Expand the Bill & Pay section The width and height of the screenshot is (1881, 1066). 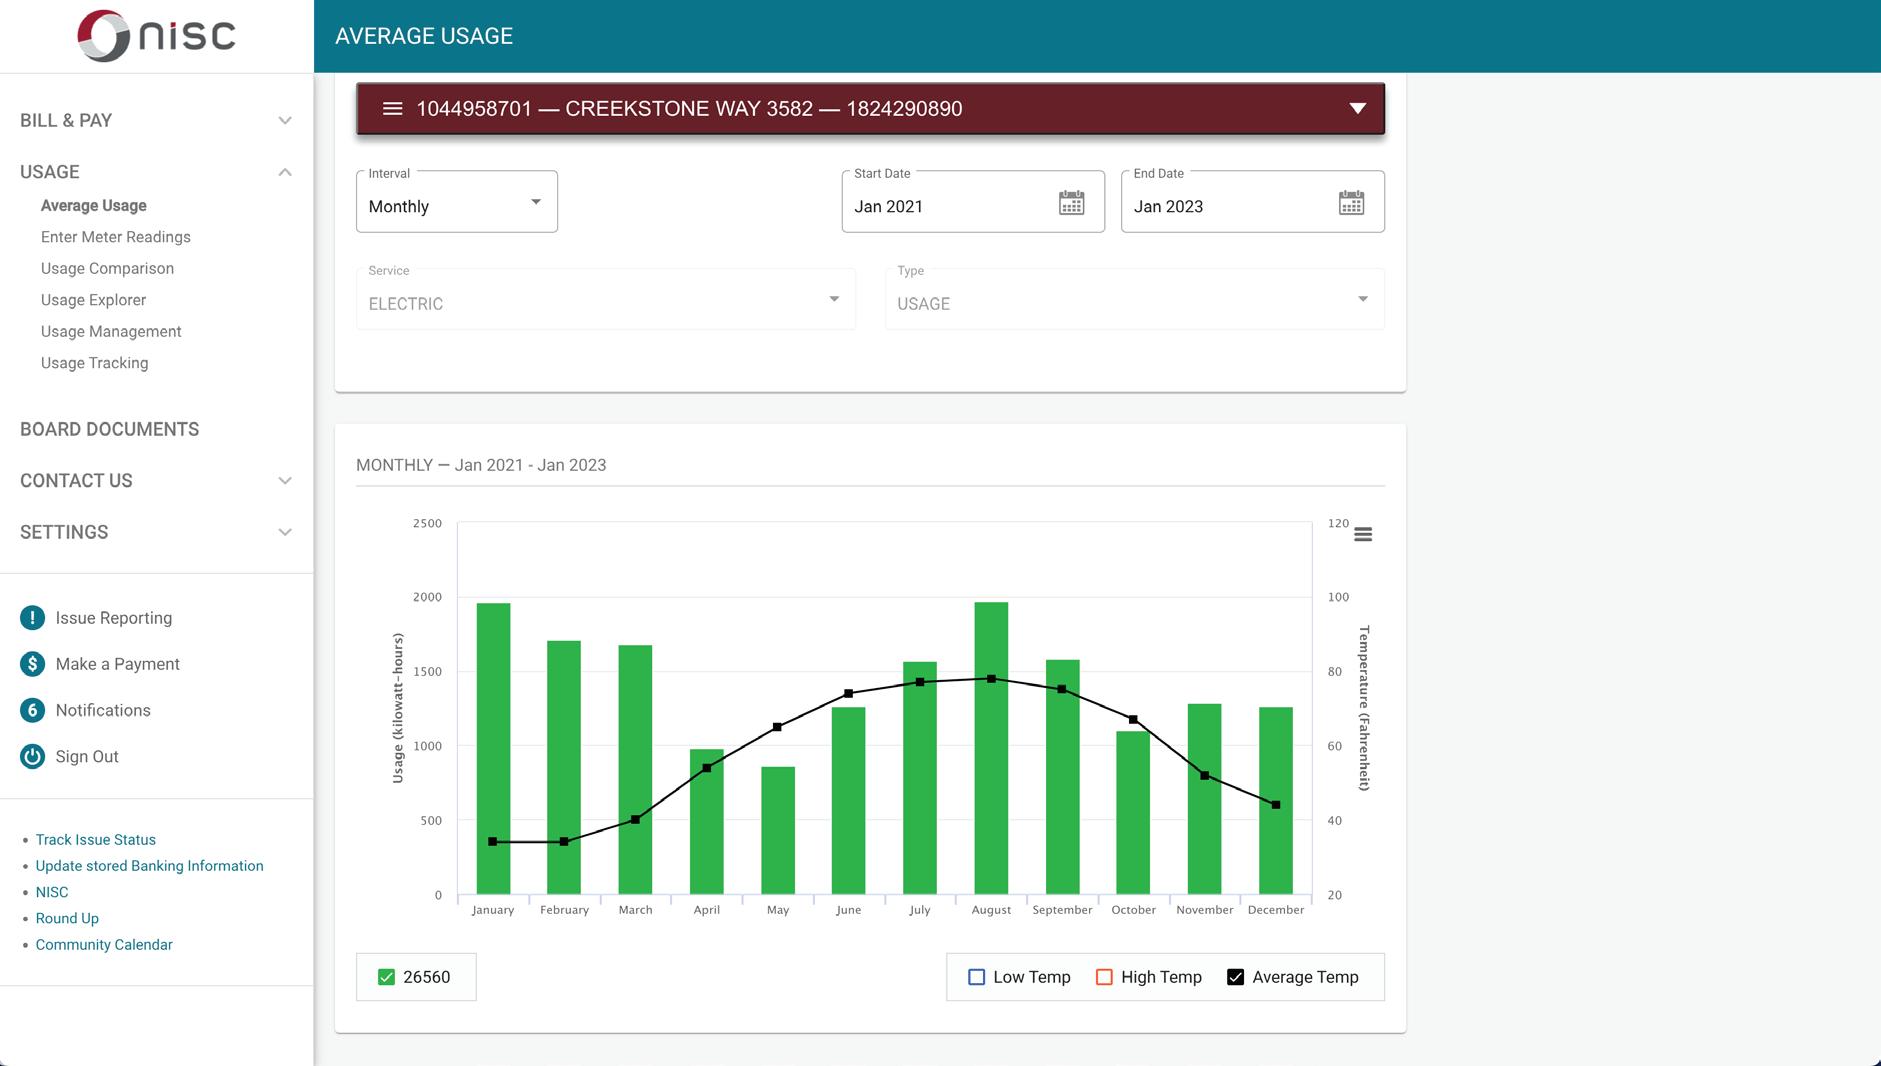[x=157, y=120]
